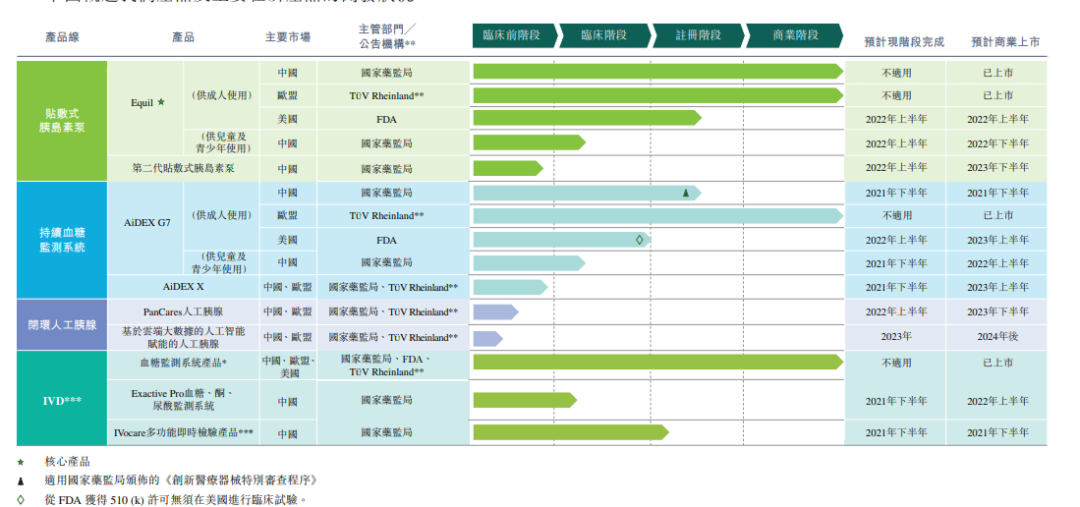Click the Equil FDA progress bar

tap(587, 118)
